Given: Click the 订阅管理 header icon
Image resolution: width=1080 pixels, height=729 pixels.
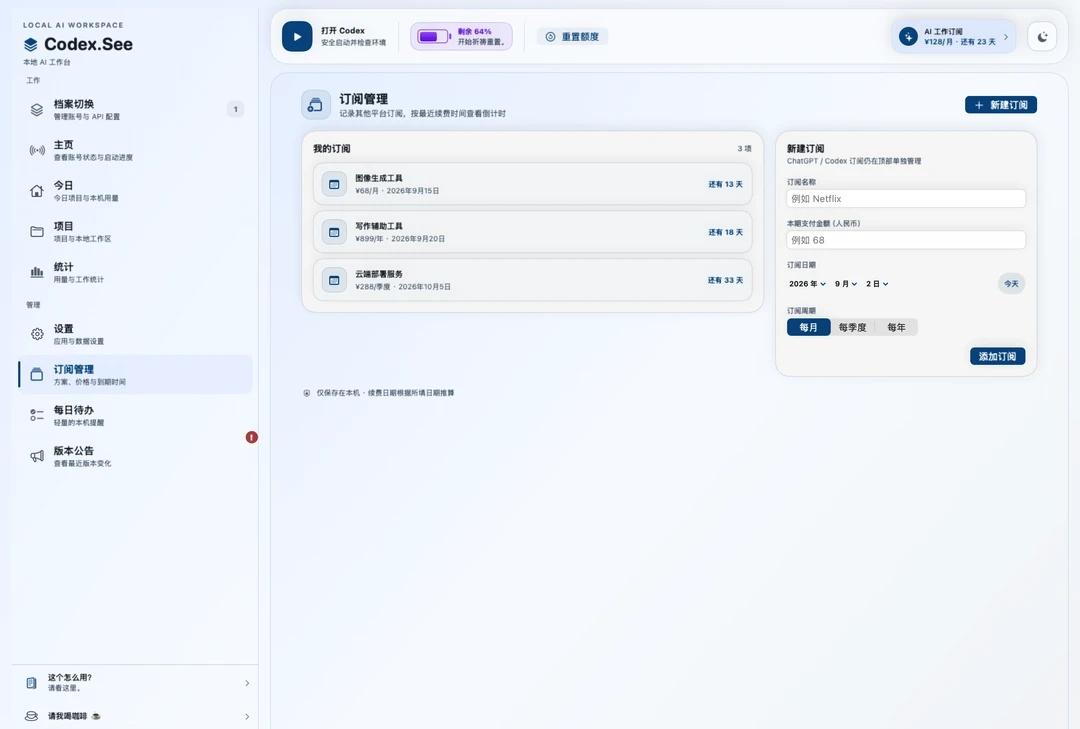Looking at the screenshot, I should [x=315, y=105].
